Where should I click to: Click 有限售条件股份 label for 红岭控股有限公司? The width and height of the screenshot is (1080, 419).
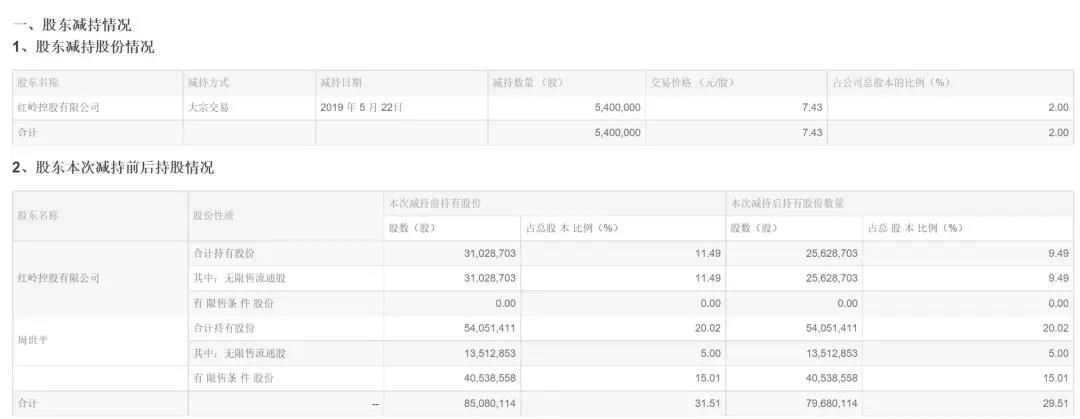pyautogui.click(x=233, y=303)
